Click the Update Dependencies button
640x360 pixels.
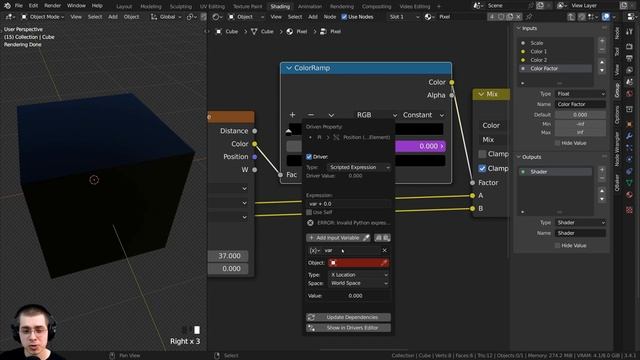pos(348,317)
